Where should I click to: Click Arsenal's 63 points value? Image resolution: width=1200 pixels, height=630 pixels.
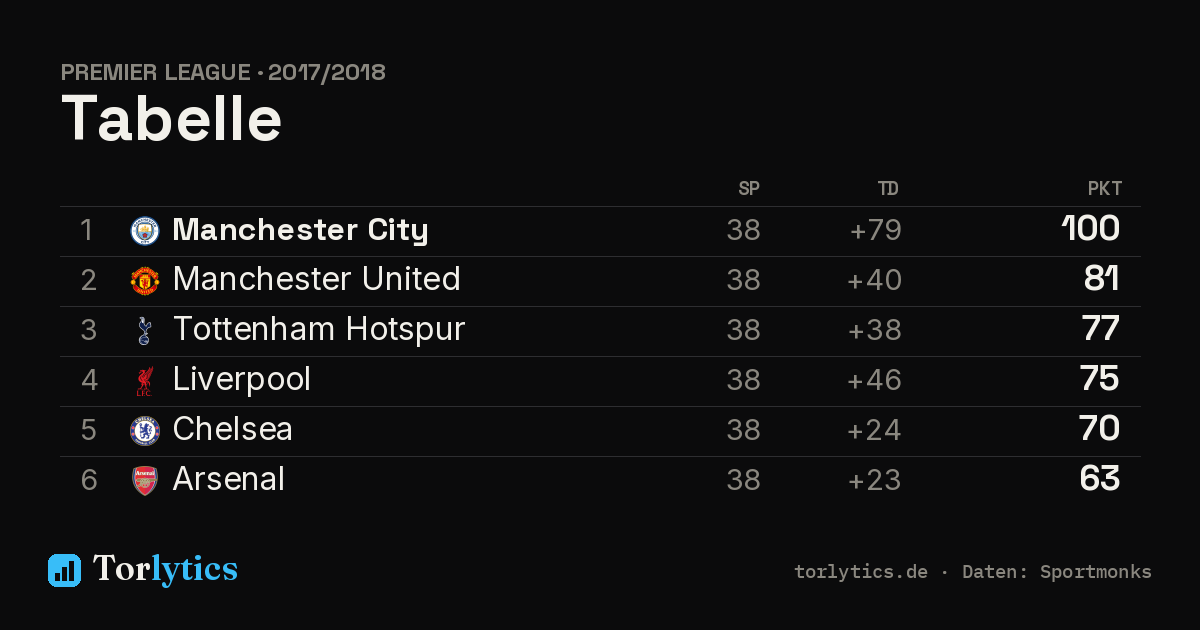click(x=1100, y=479)
